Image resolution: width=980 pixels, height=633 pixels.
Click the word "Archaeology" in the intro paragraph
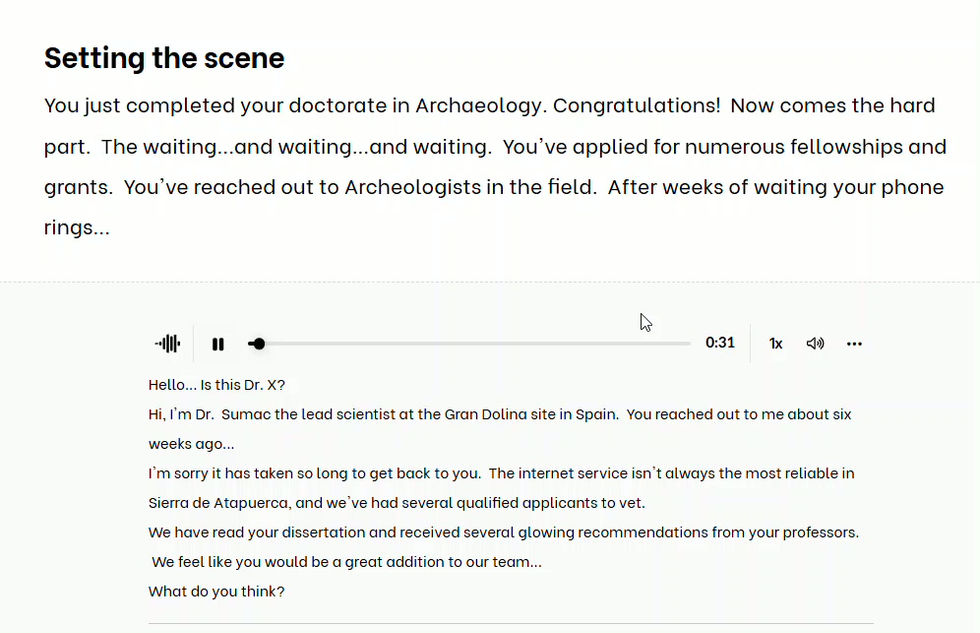(x=478, y=106)
